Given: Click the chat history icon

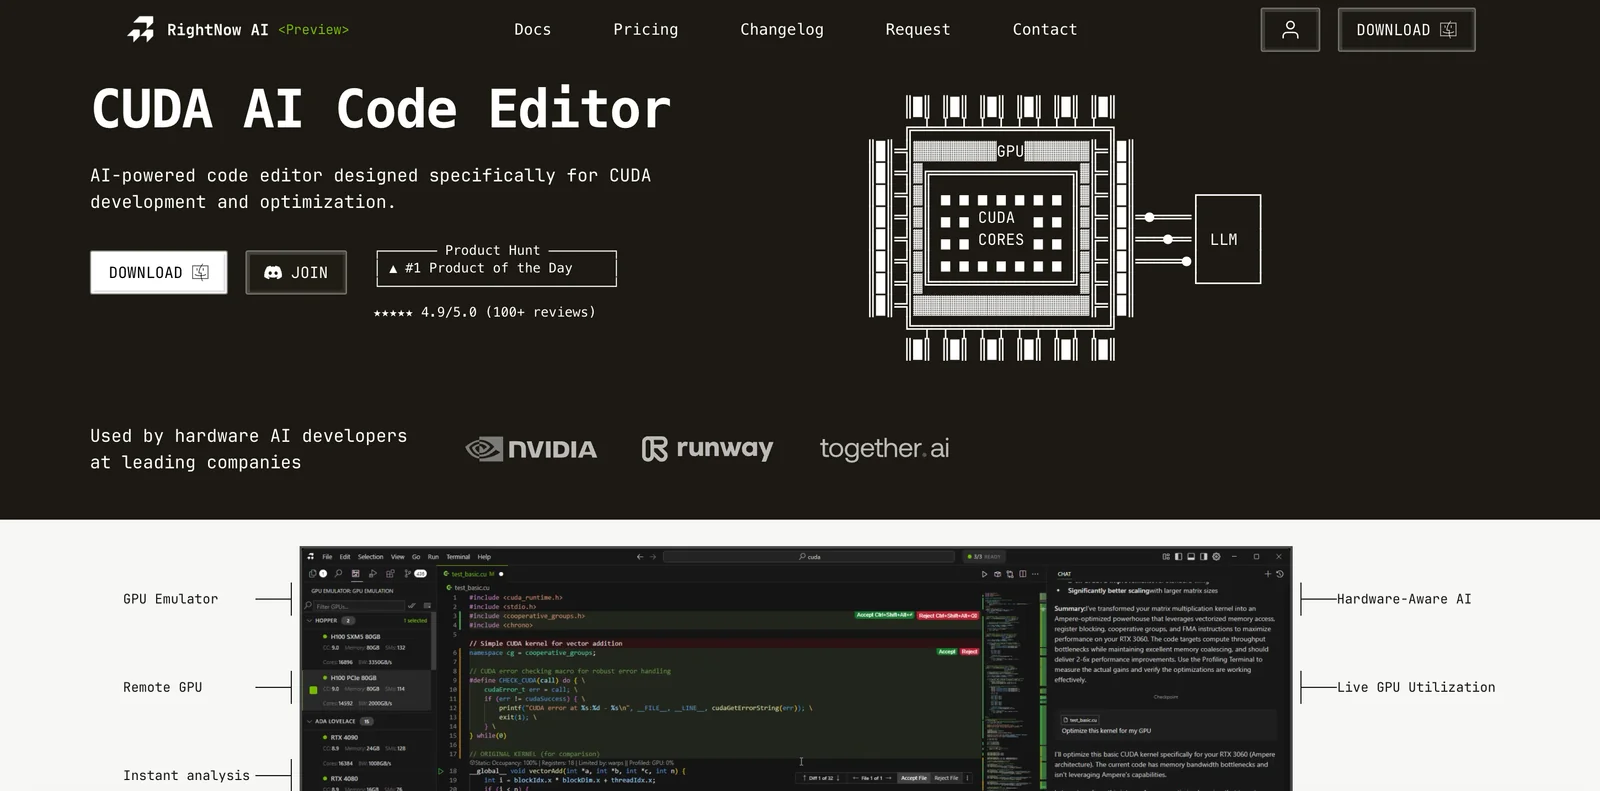Looking at the screenshot, I should 1279,574.
